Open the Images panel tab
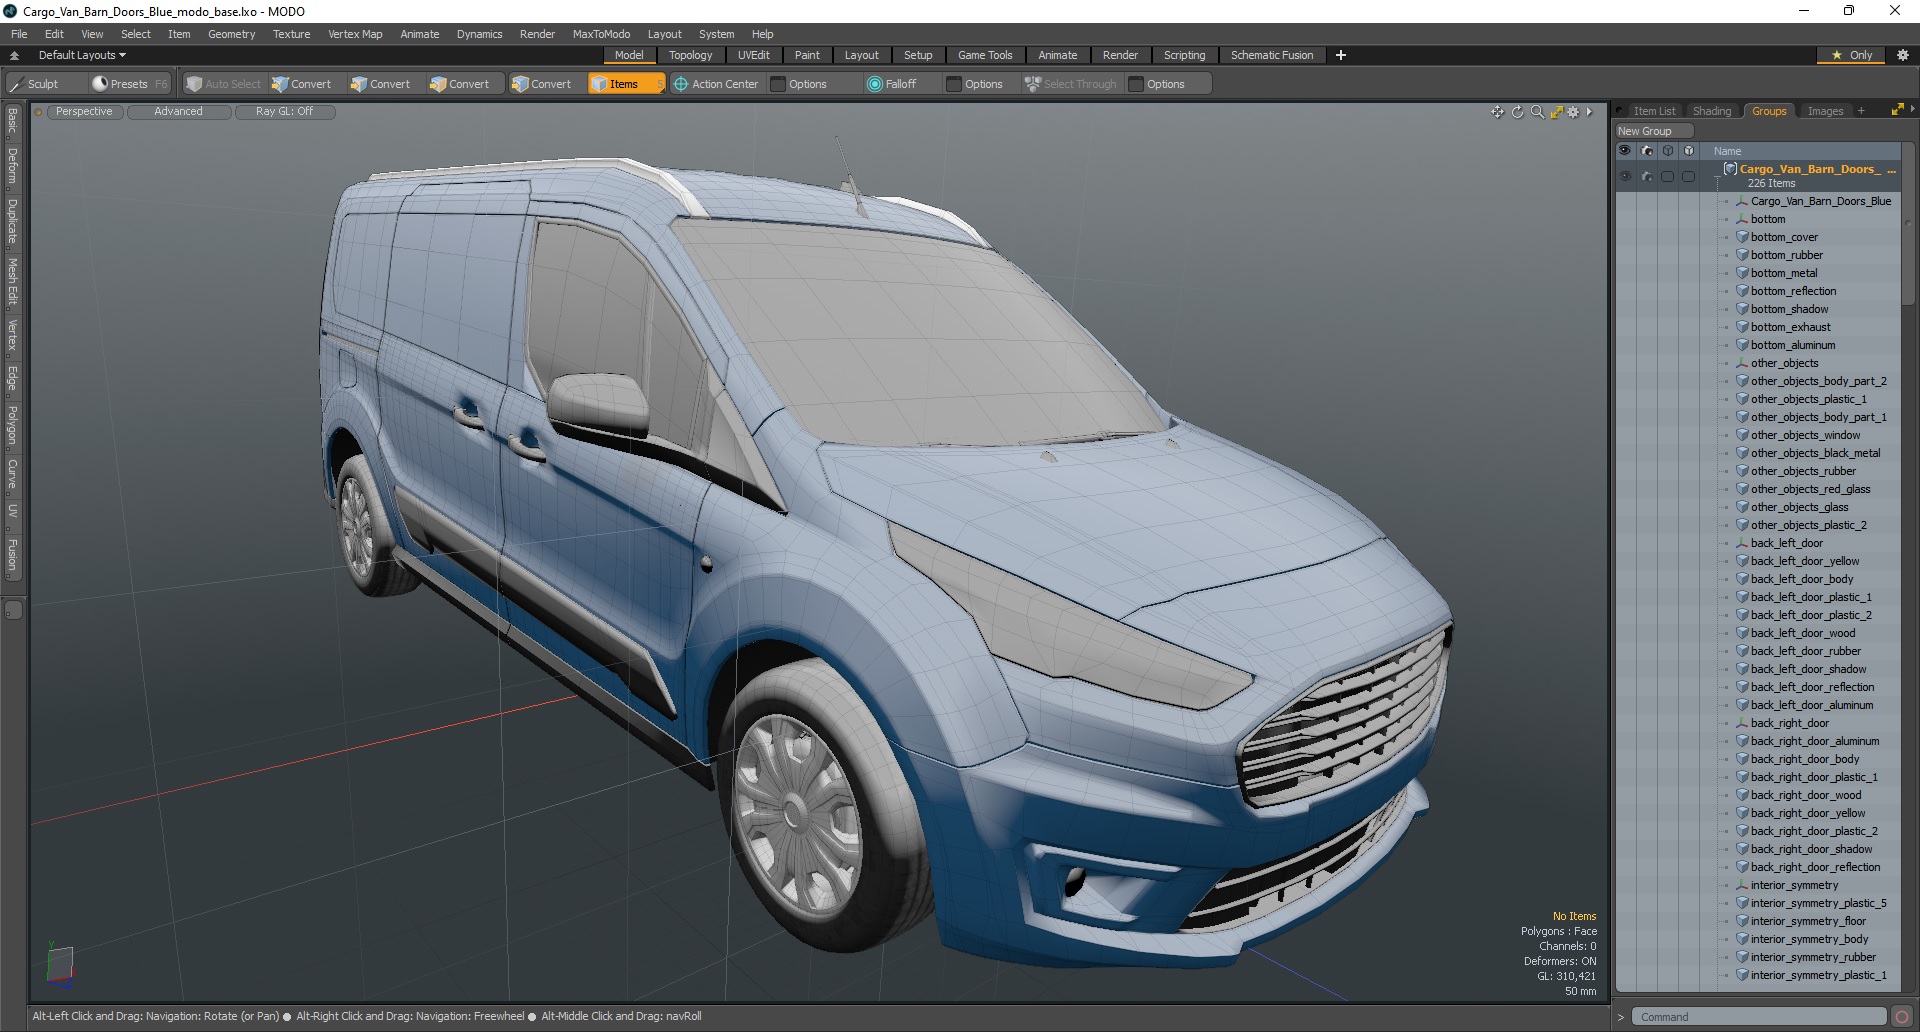 click(1825, 111)
